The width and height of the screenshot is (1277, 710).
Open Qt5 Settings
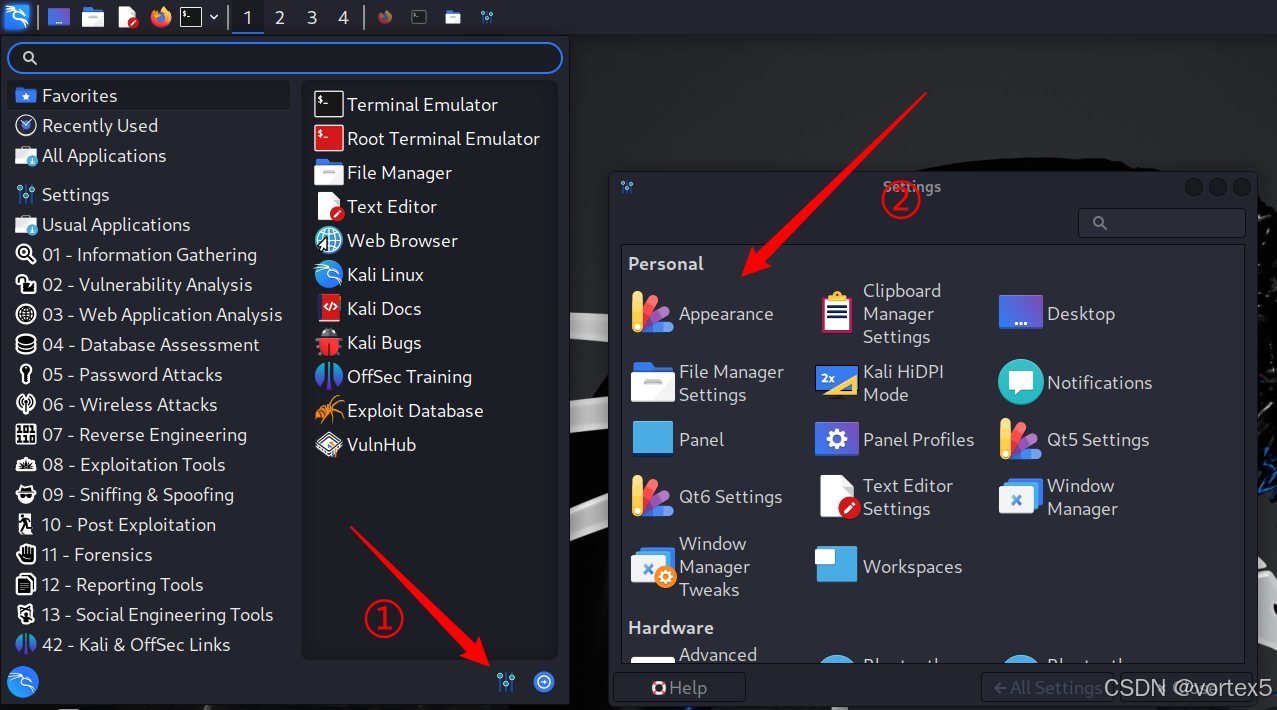pos(1074,439)
